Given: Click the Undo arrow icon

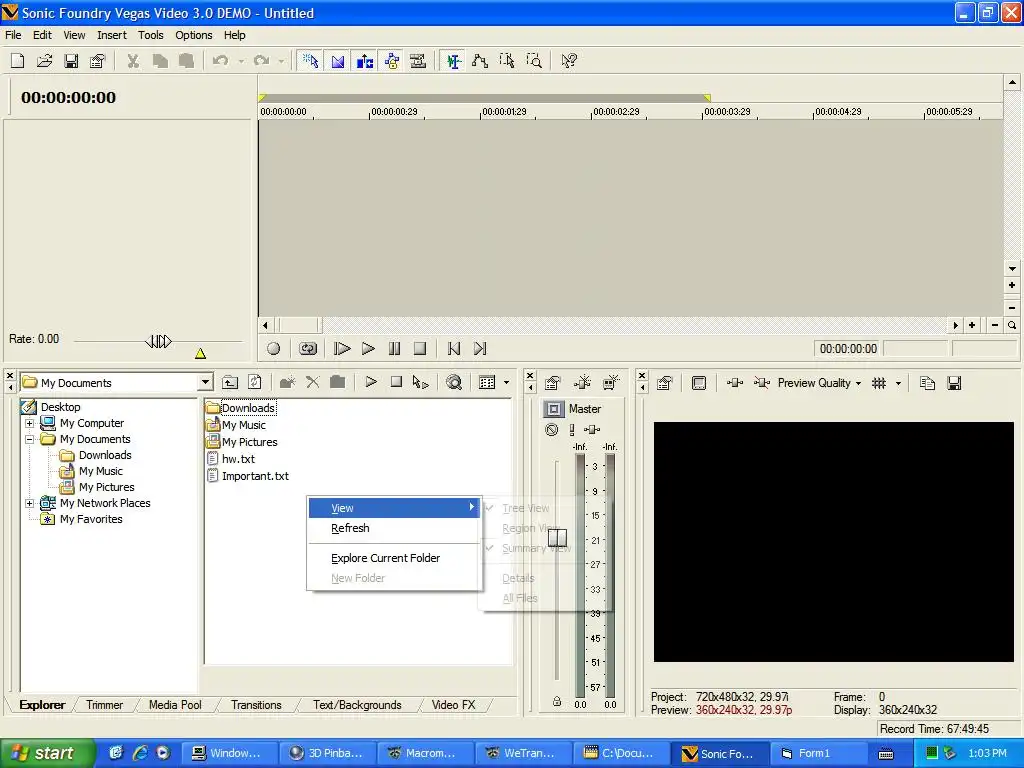Looking at the screenshot, I should click(x=221, y=61).
